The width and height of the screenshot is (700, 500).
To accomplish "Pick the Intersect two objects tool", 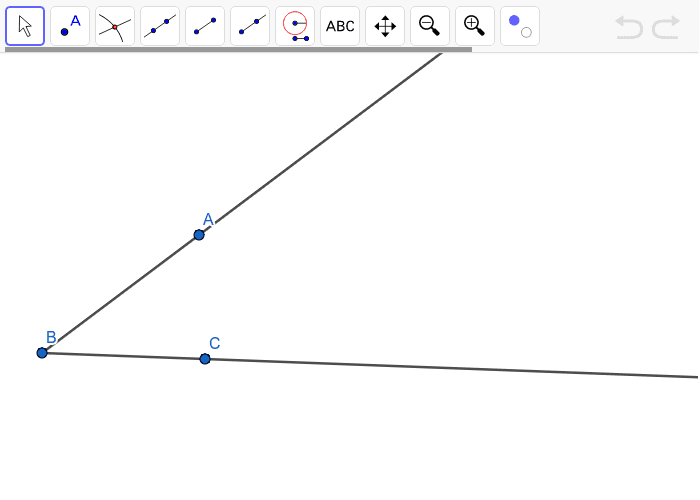I will click(x=115, y=26).
